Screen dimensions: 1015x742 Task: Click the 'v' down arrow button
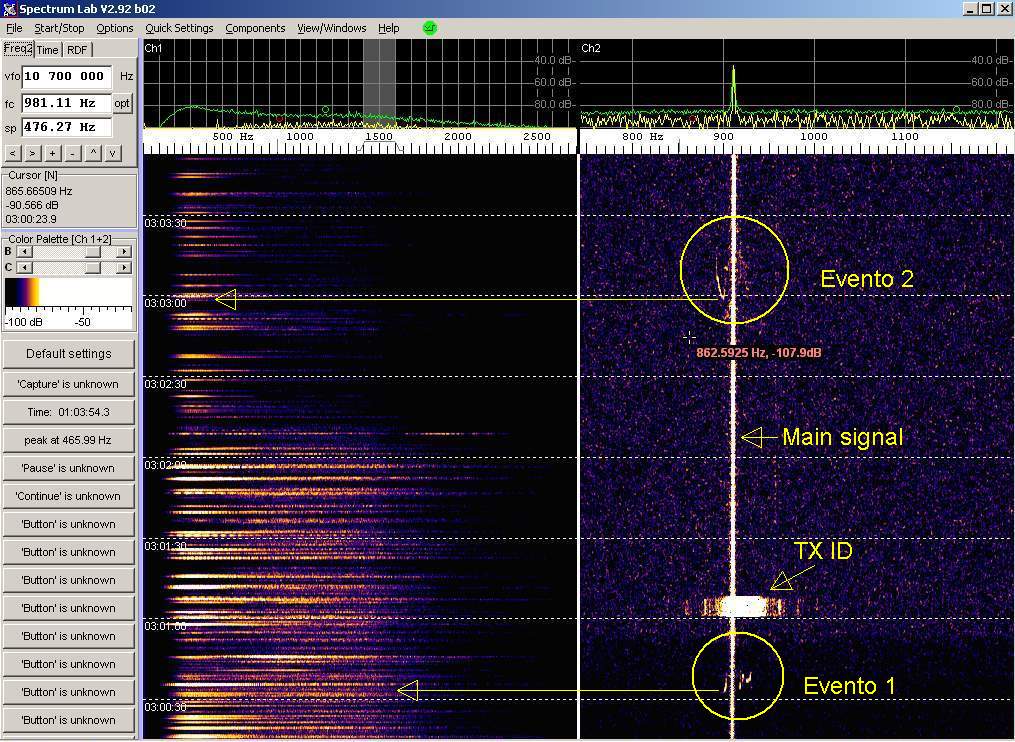click(x=113, y=153)
